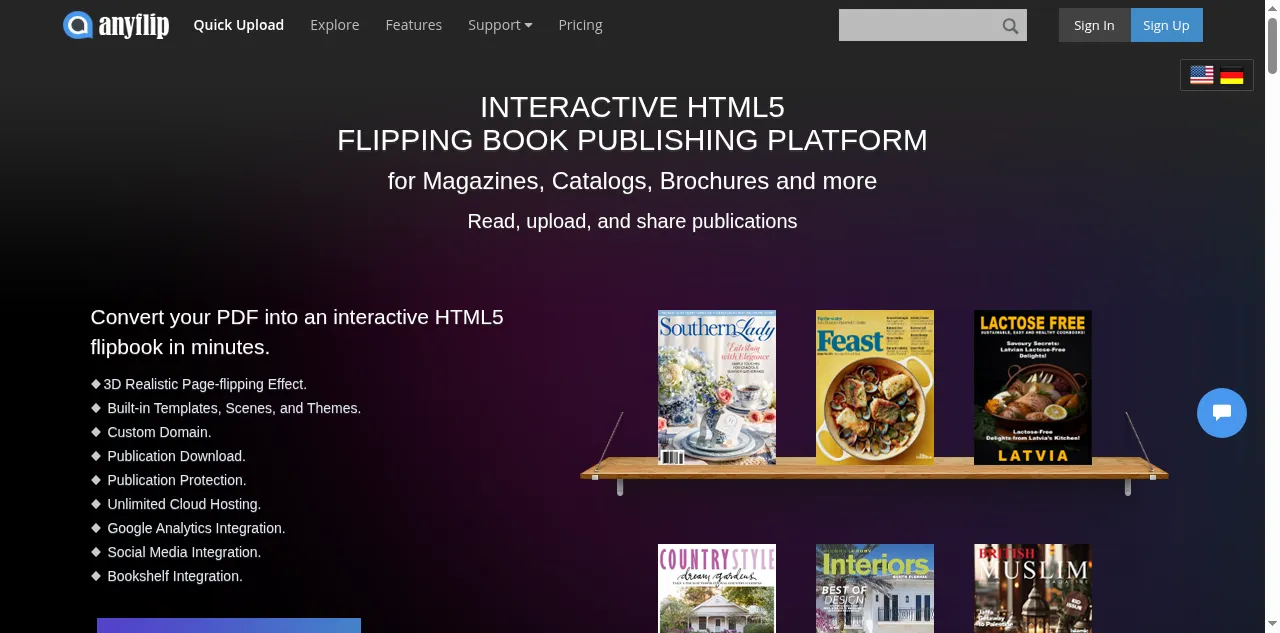Click the AnyFlip logo

(116, 25)
